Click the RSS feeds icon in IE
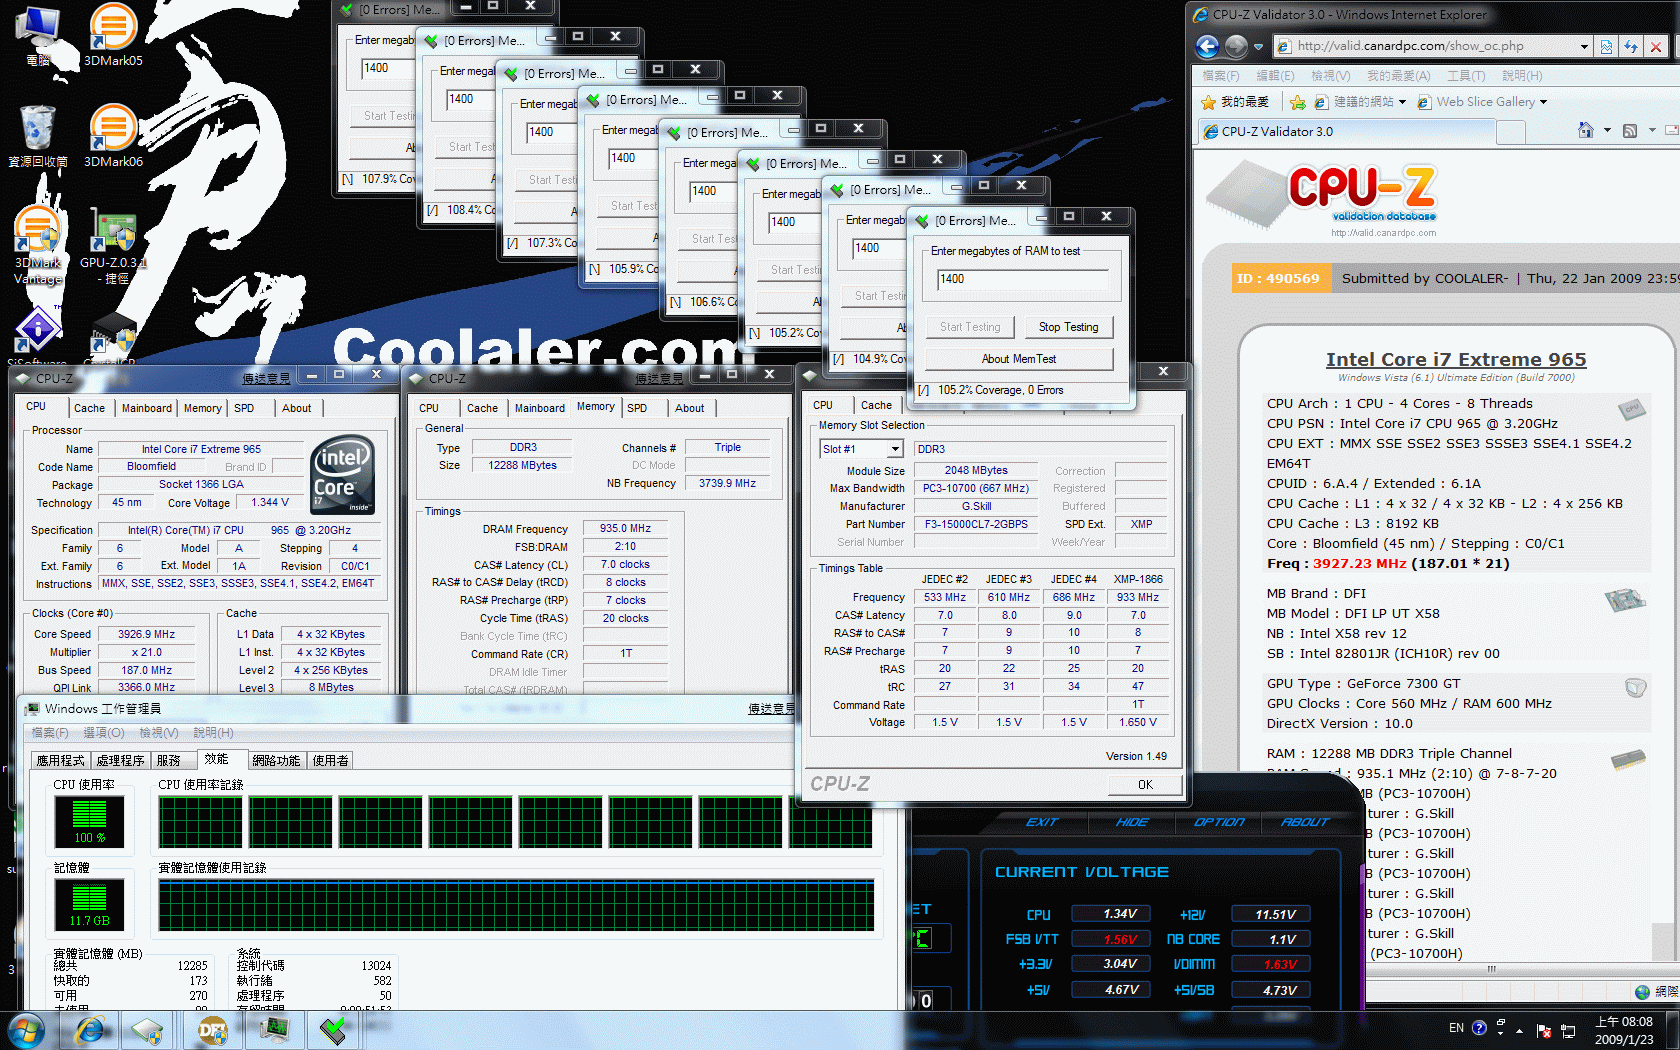Screen dimensions: 1680x1050 (1630, 130)
